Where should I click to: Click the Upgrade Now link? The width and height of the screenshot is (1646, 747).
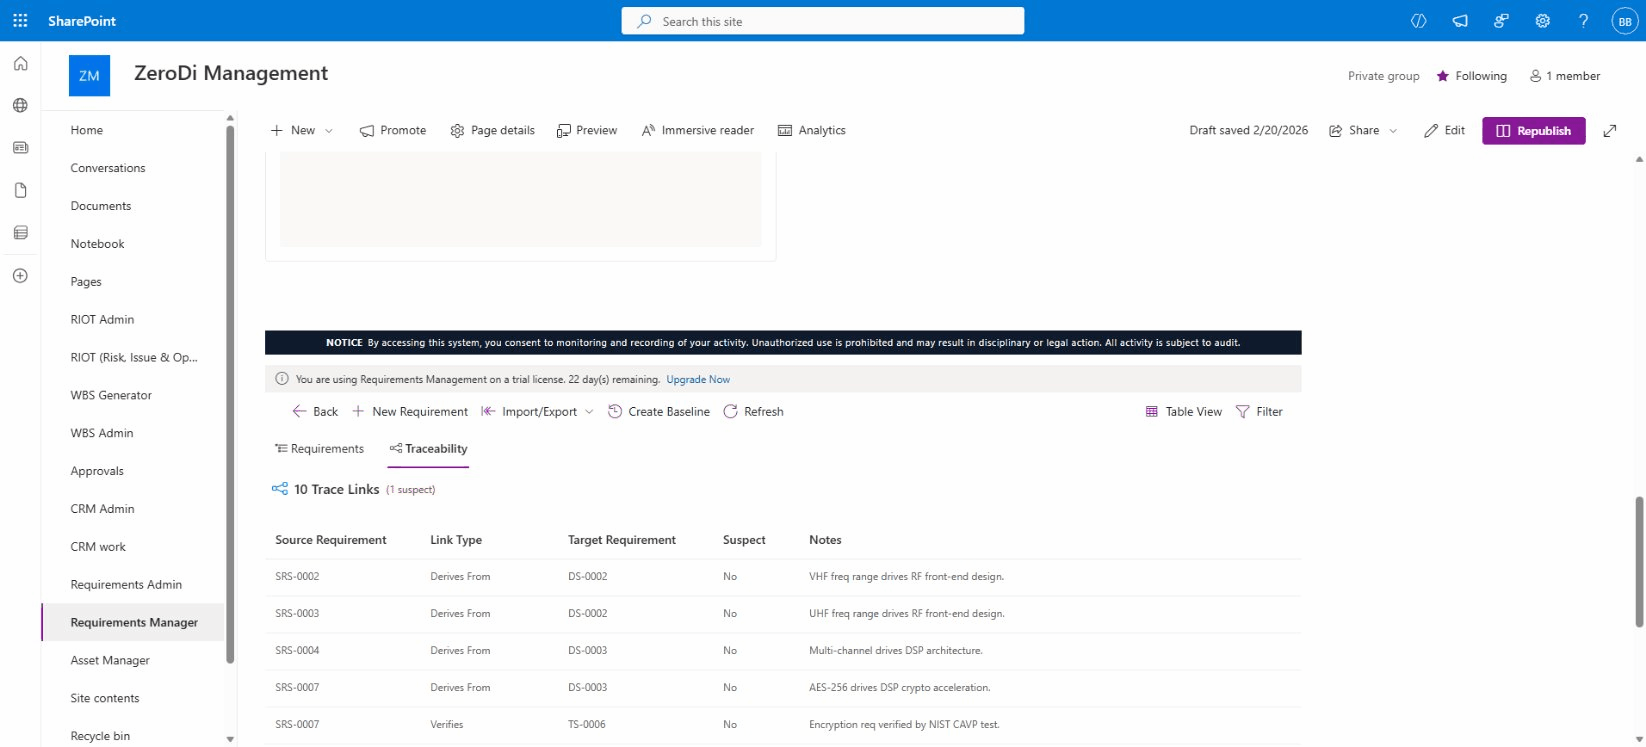[698, 380]
